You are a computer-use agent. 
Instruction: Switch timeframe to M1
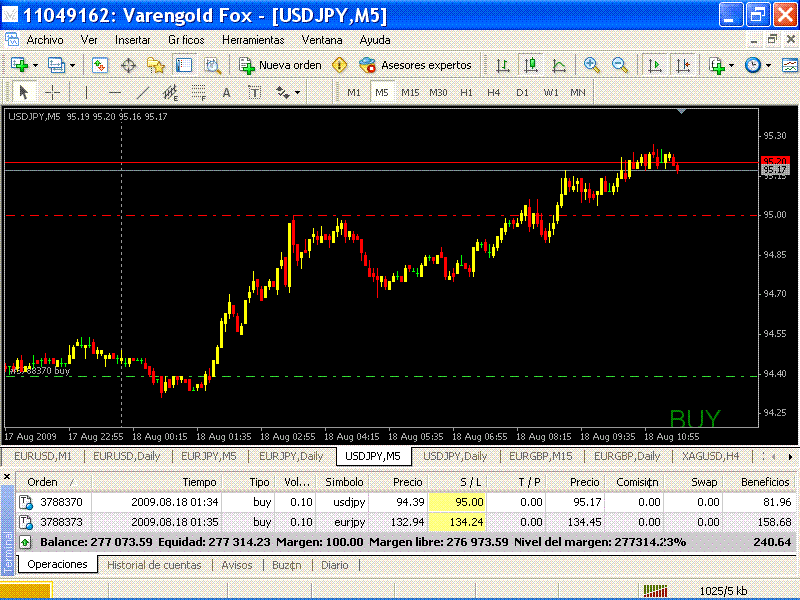[354, 92]
